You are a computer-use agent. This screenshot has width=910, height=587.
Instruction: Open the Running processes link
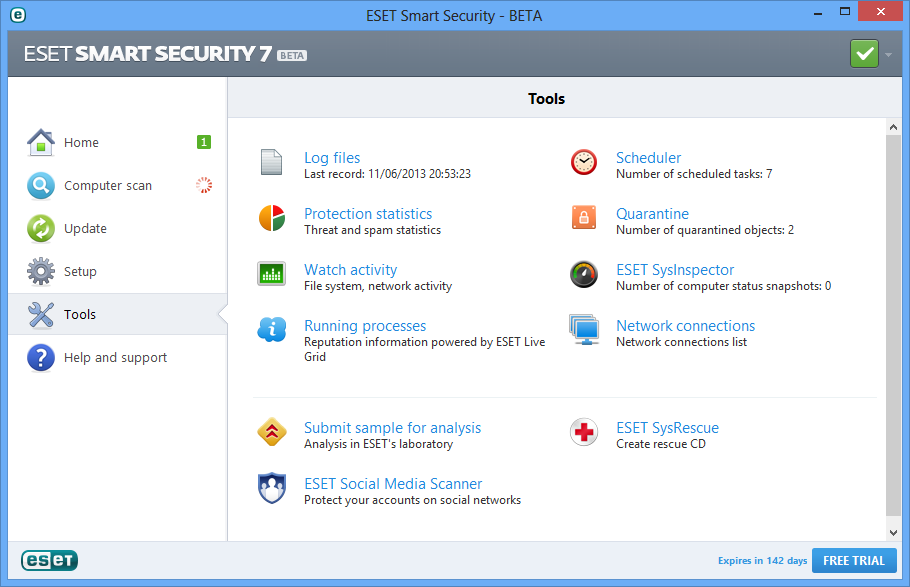point(365,326)
